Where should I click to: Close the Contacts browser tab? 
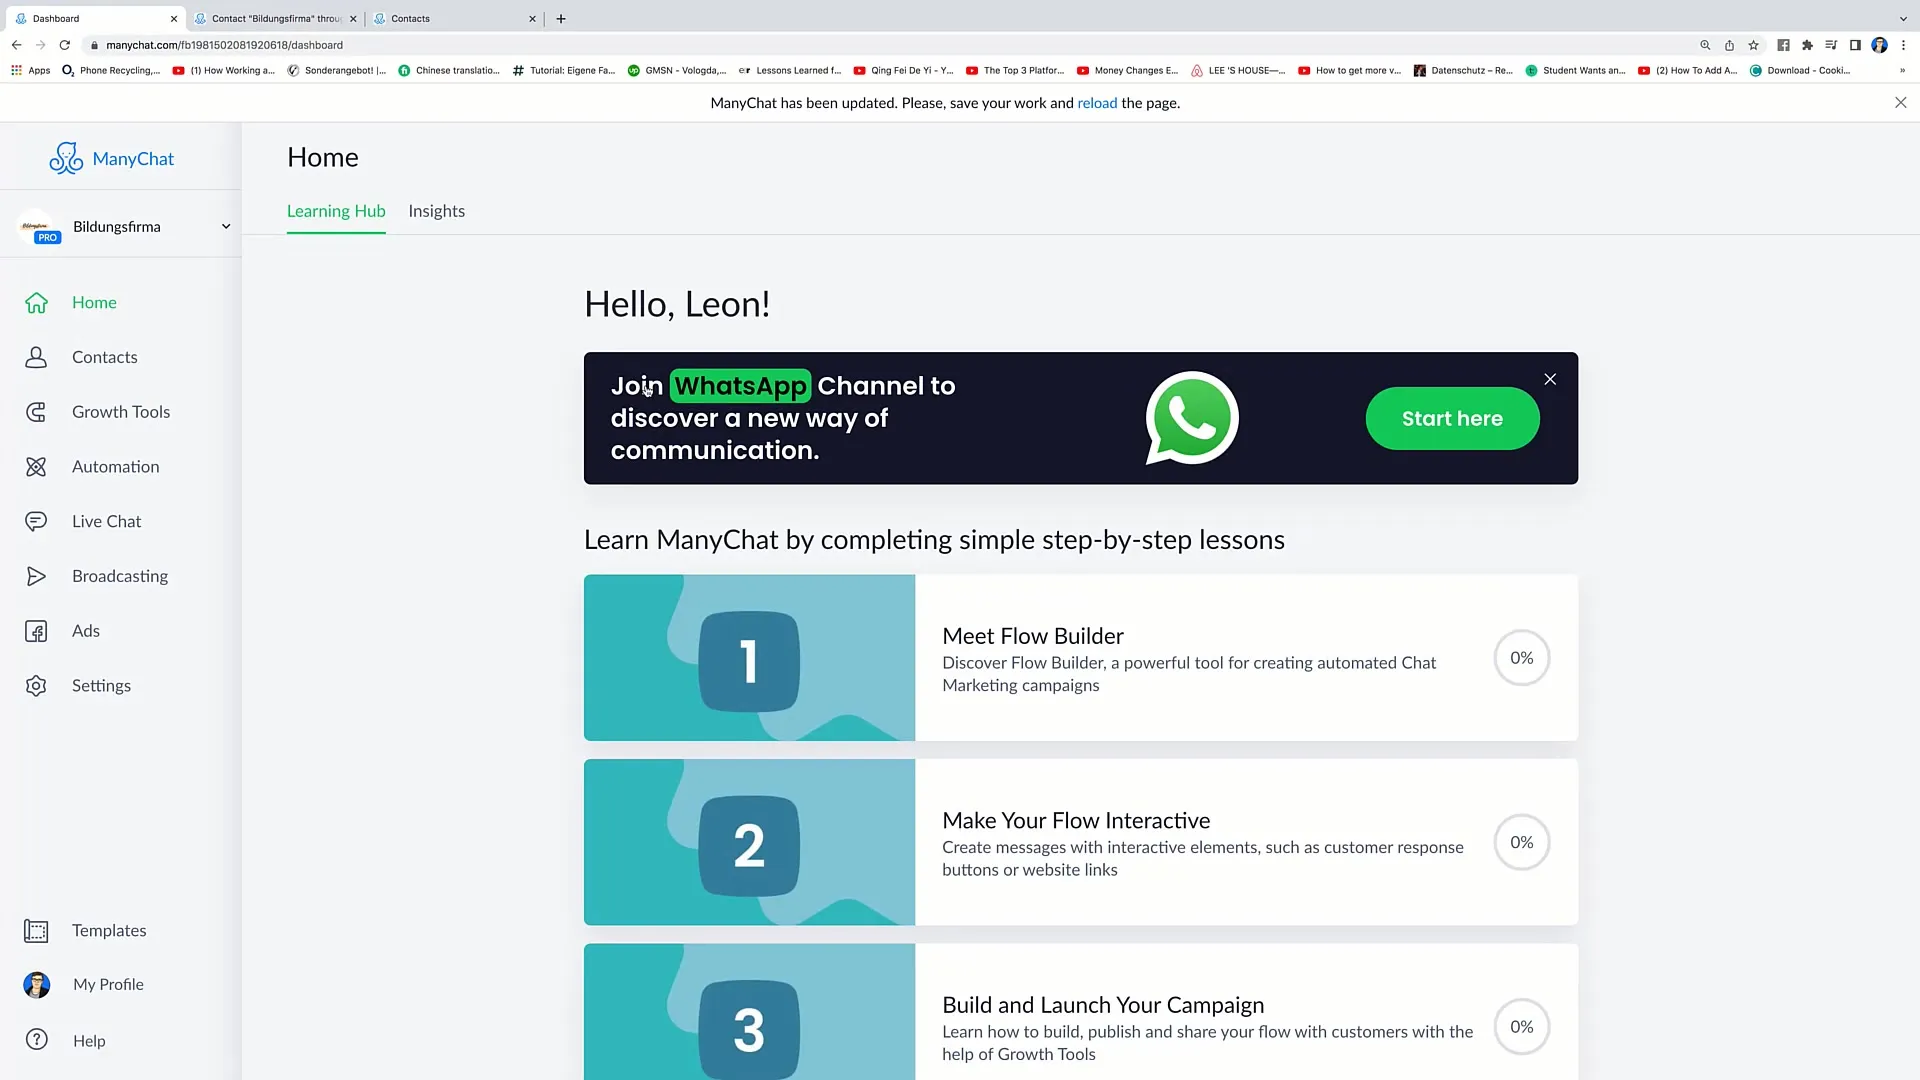click(532, 18)
